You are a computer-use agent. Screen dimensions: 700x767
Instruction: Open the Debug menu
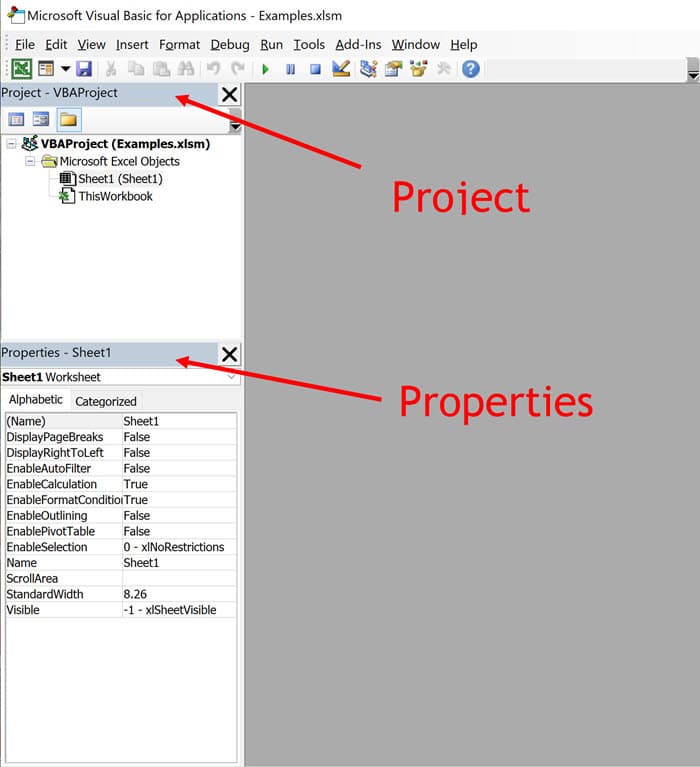230,45
